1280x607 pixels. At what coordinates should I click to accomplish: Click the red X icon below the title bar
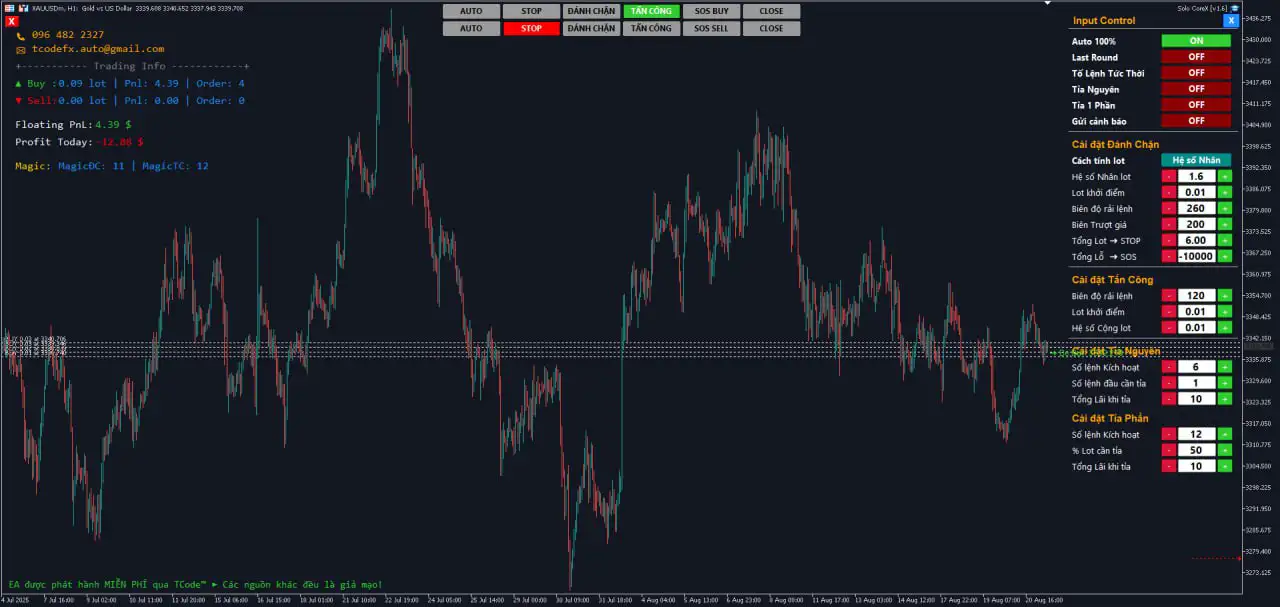(12, 21)
